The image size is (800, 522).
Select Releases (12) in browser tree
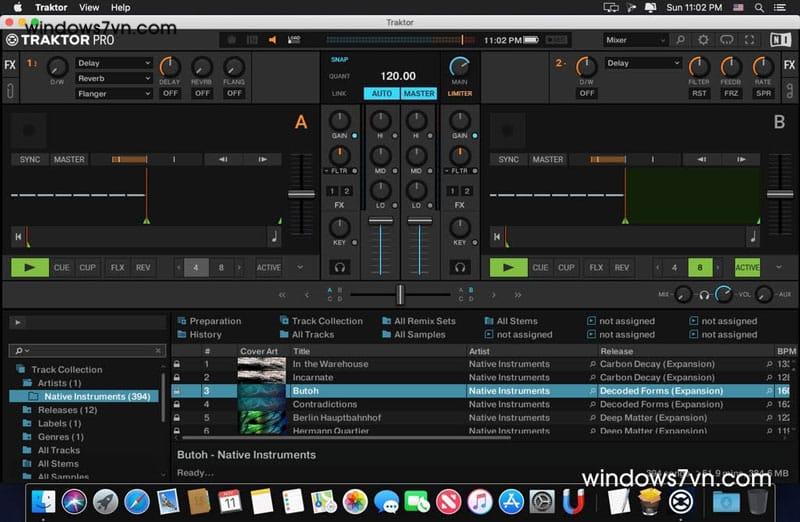point(67,410)
